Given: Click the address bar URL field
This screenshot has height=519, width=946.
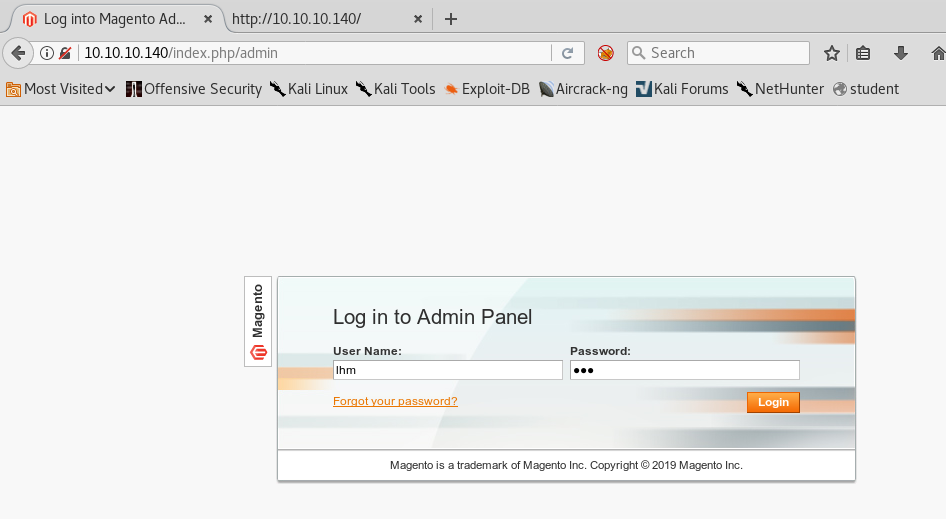Looking at the screenshot, I should point(310,53).
